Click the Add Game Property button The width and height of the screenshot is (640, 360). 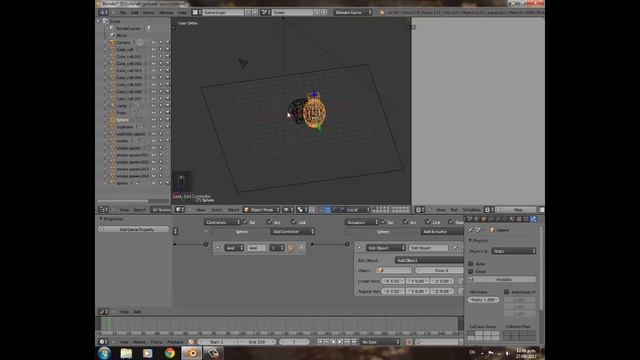click(x=134, y=229)
